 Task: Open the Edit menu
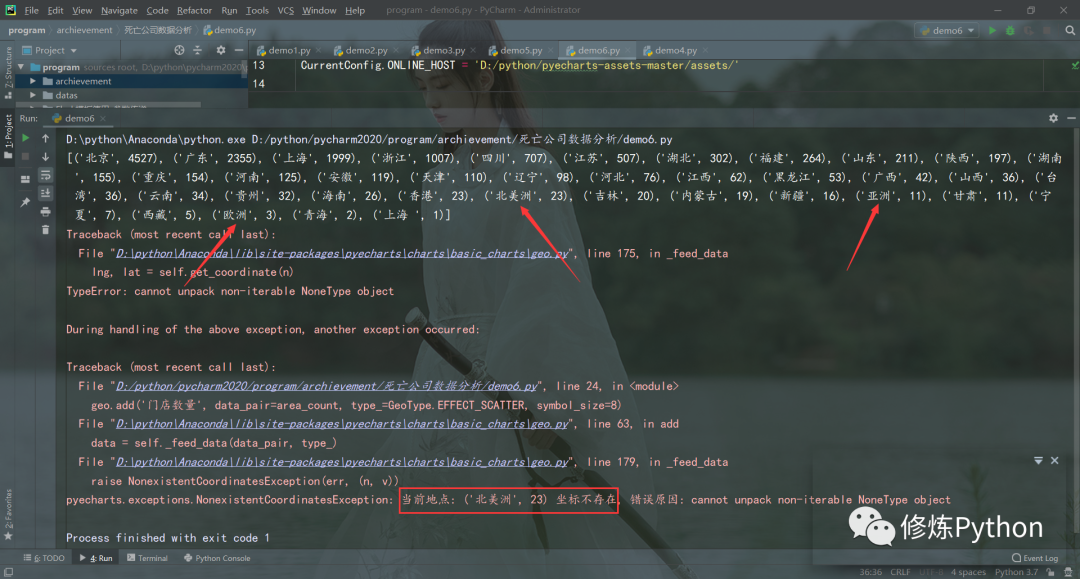click(x=56, y=10)
